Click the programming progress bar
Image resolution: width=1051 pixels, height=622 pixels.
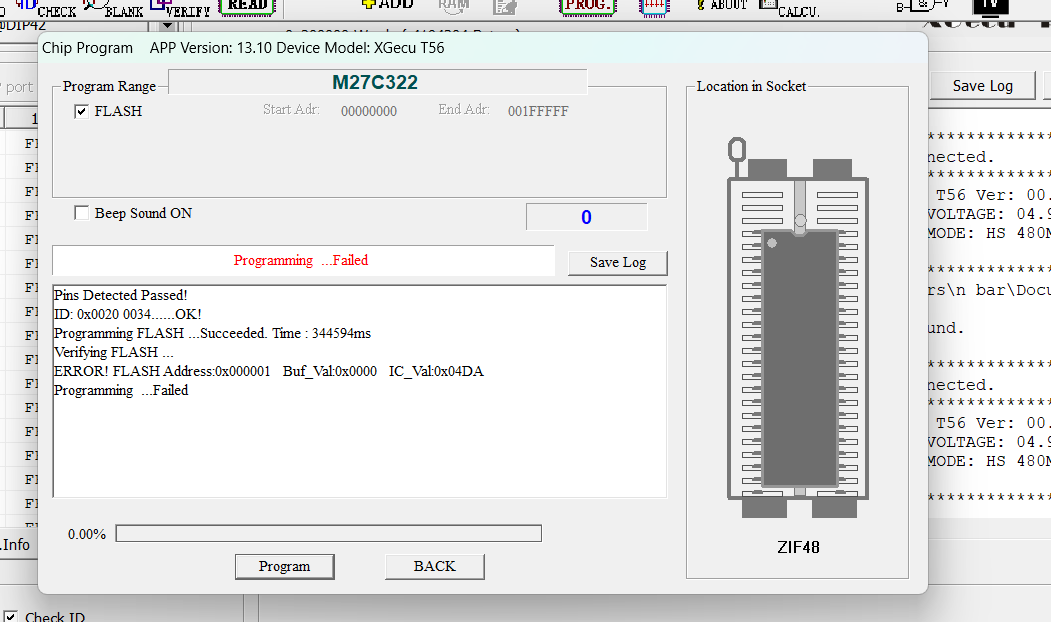point(328,534)
